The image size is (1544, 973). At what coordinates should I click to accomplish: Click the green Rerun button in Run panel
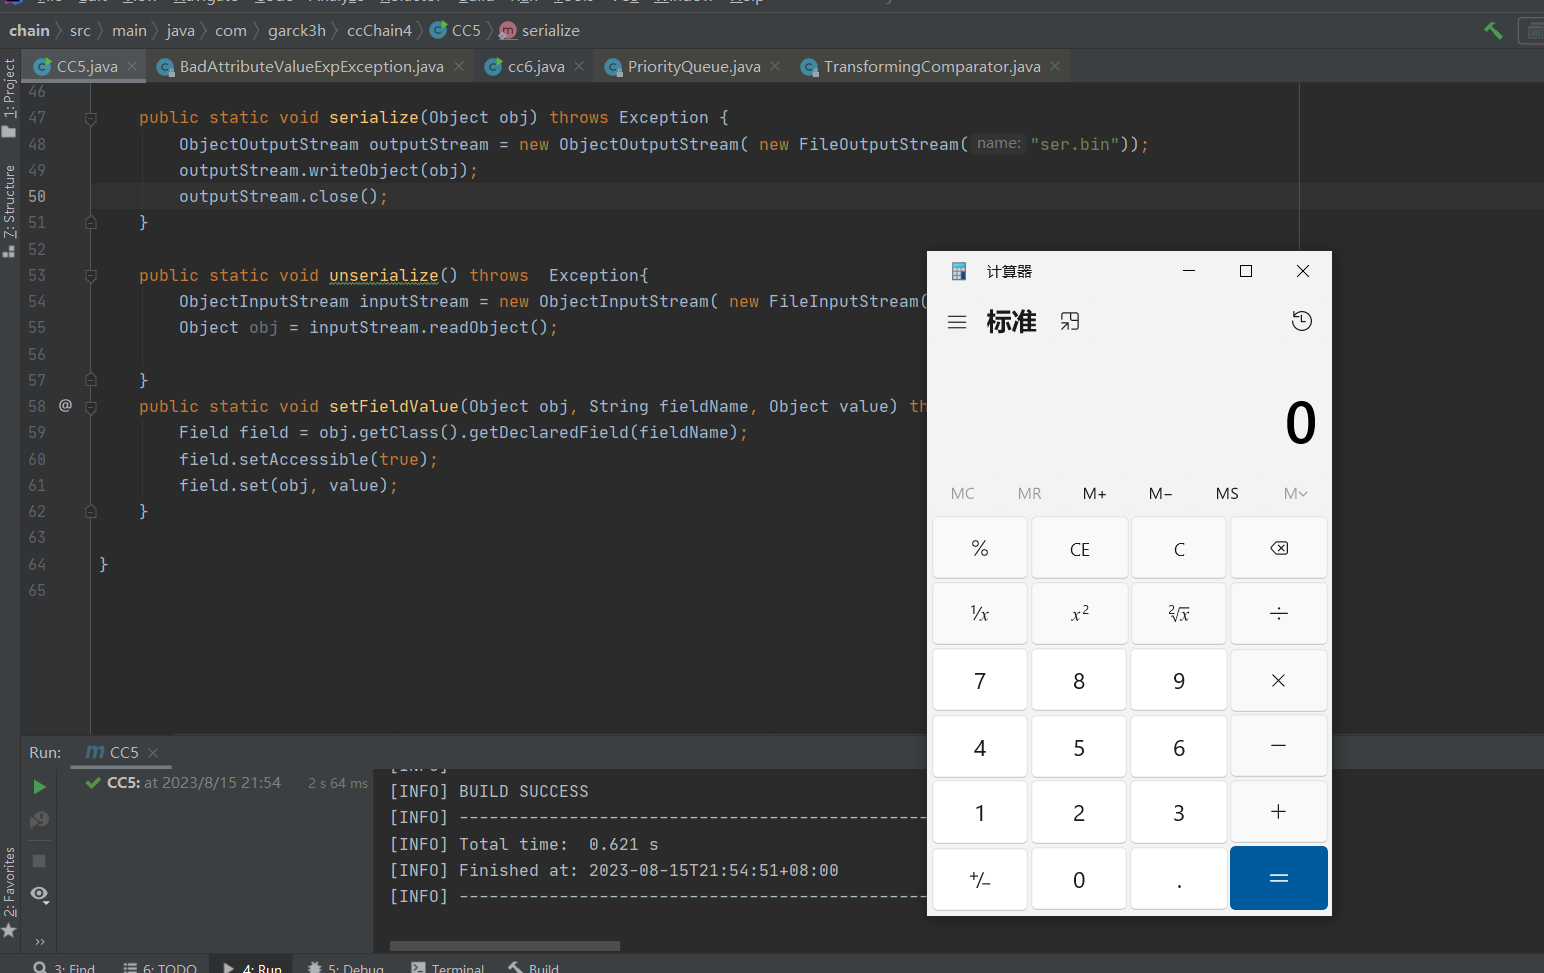[x=39, y=787]
